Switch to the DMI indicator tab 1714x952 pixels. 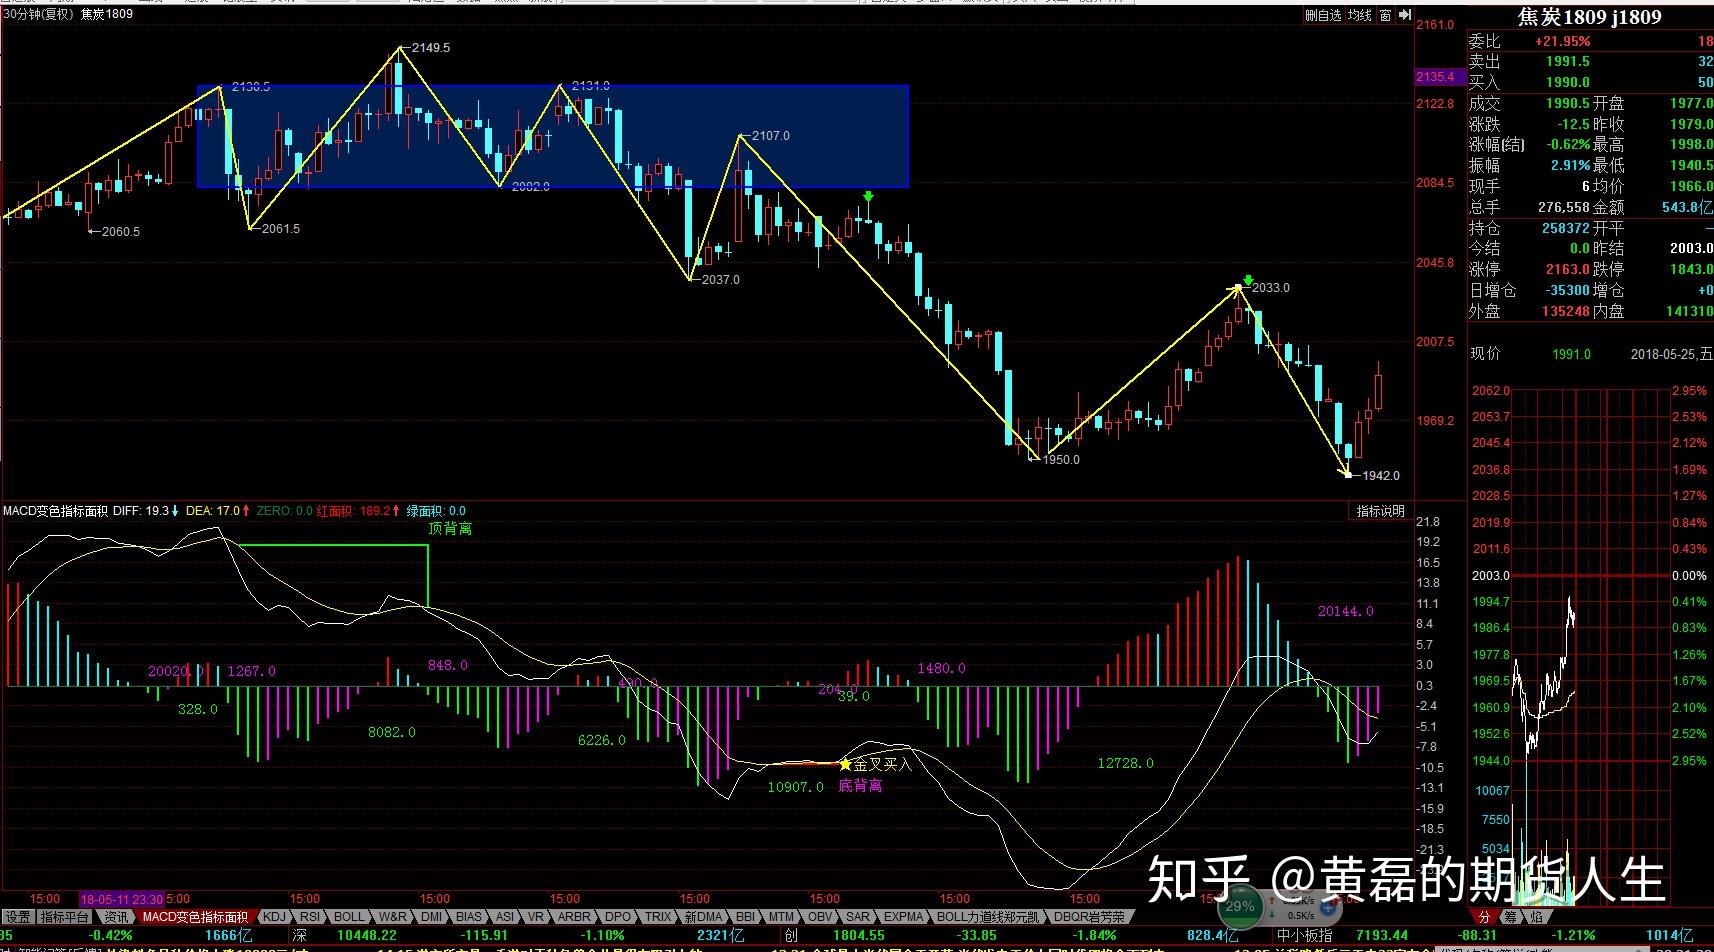(431, 916)
